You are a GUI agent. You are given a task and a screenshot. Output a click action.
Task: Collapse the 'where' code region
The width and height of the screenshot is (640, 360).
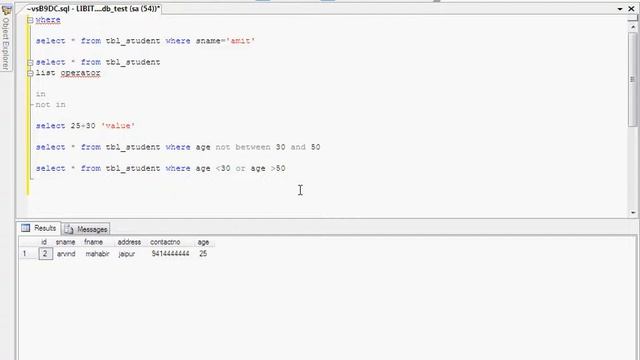pos(30,20)
